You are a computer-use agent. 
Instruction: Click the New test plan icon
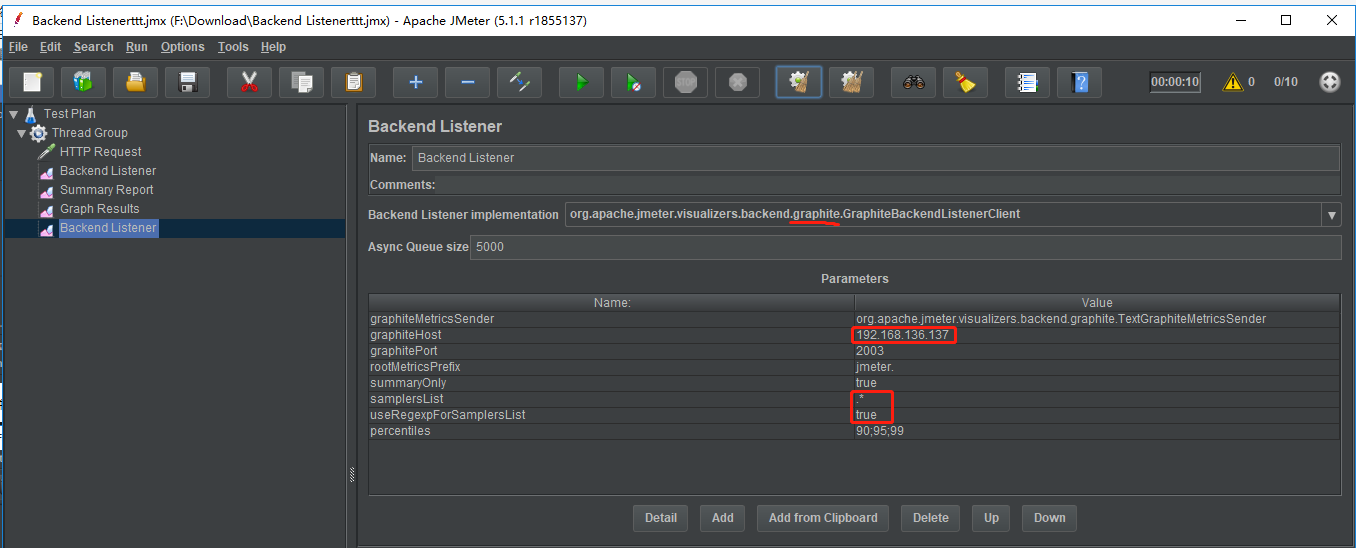click(32, 82)
